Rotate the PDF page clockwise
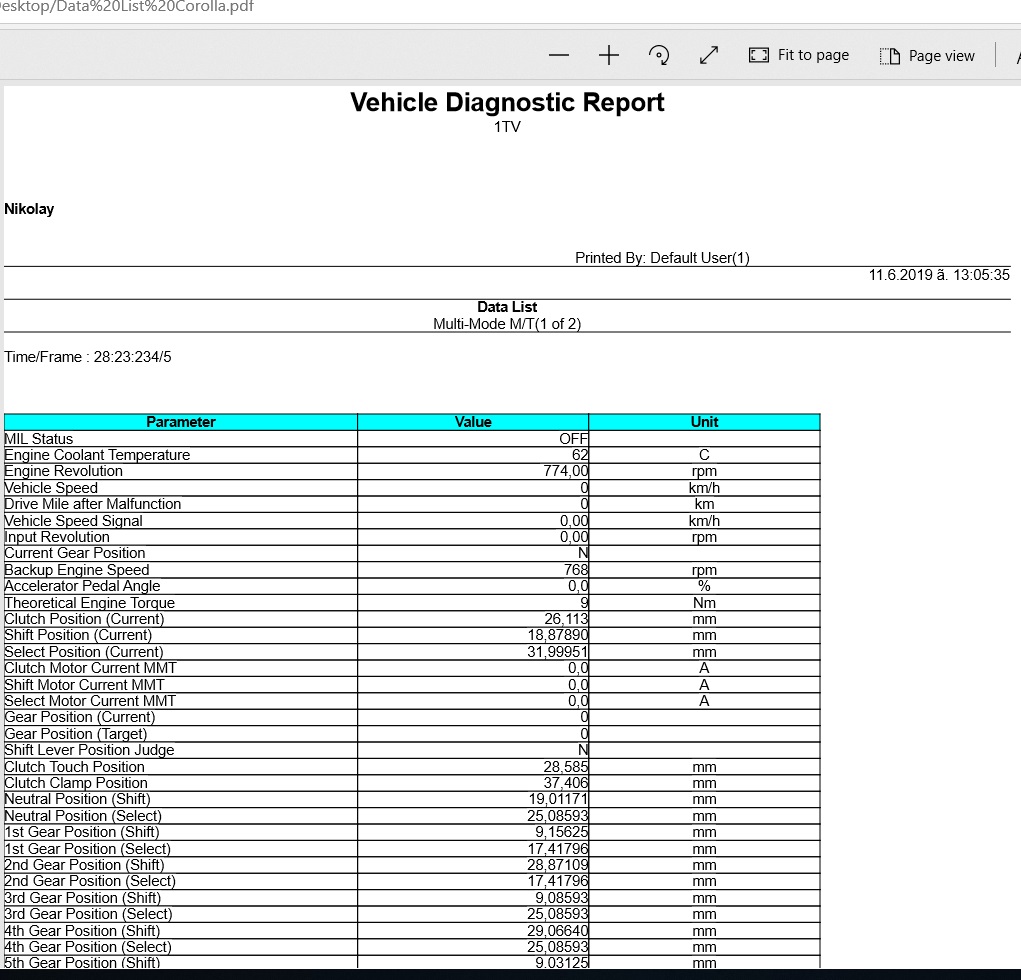The width and height of the screenshot is (1021, 980). (x=659, y=56)
